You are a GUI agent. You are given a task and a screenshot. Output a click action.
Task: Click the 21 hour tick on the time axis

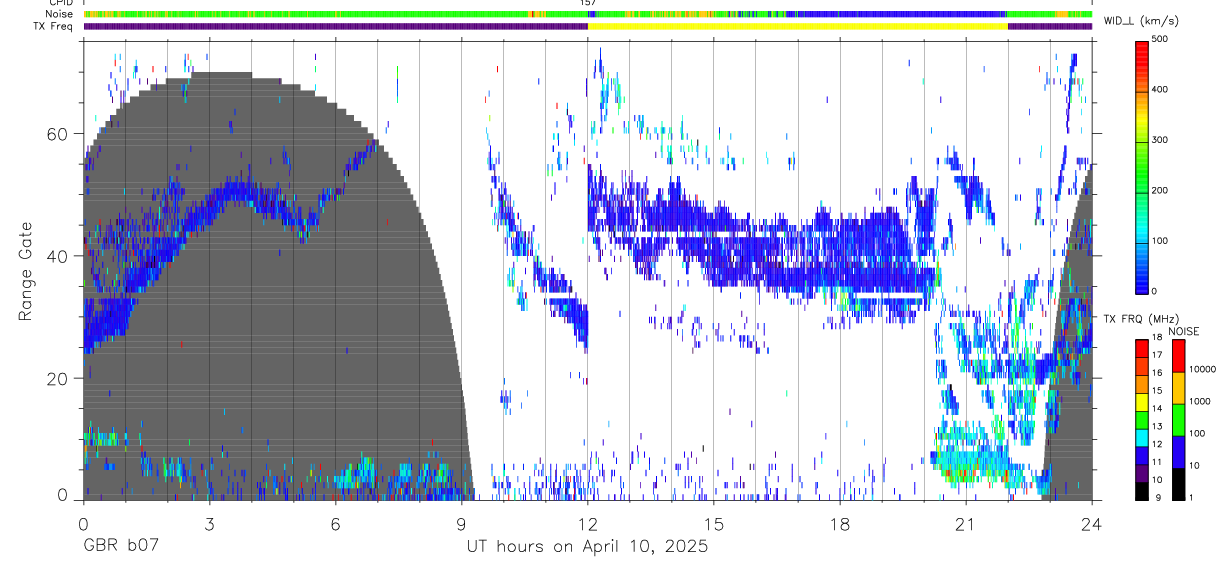pyautogui.click(x=966, y=524)
